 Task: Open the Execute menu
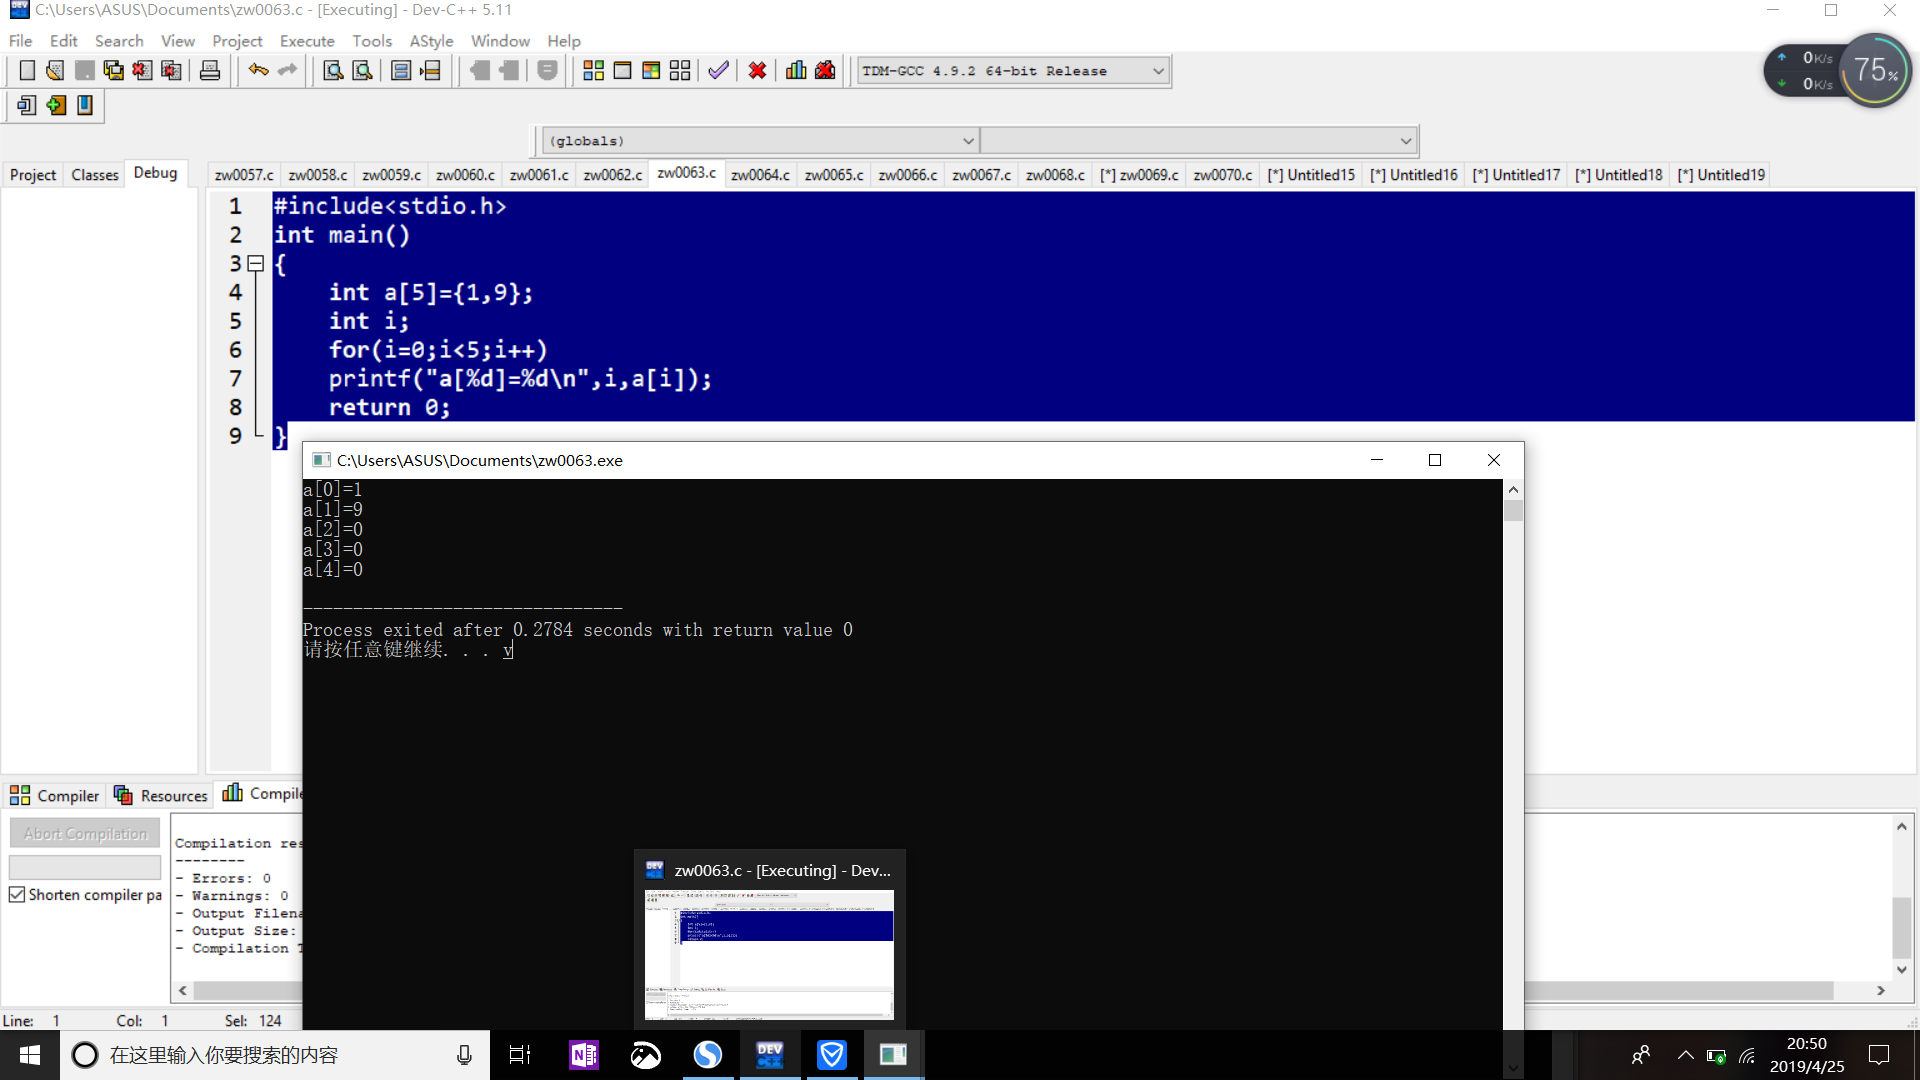coord(307,41)
